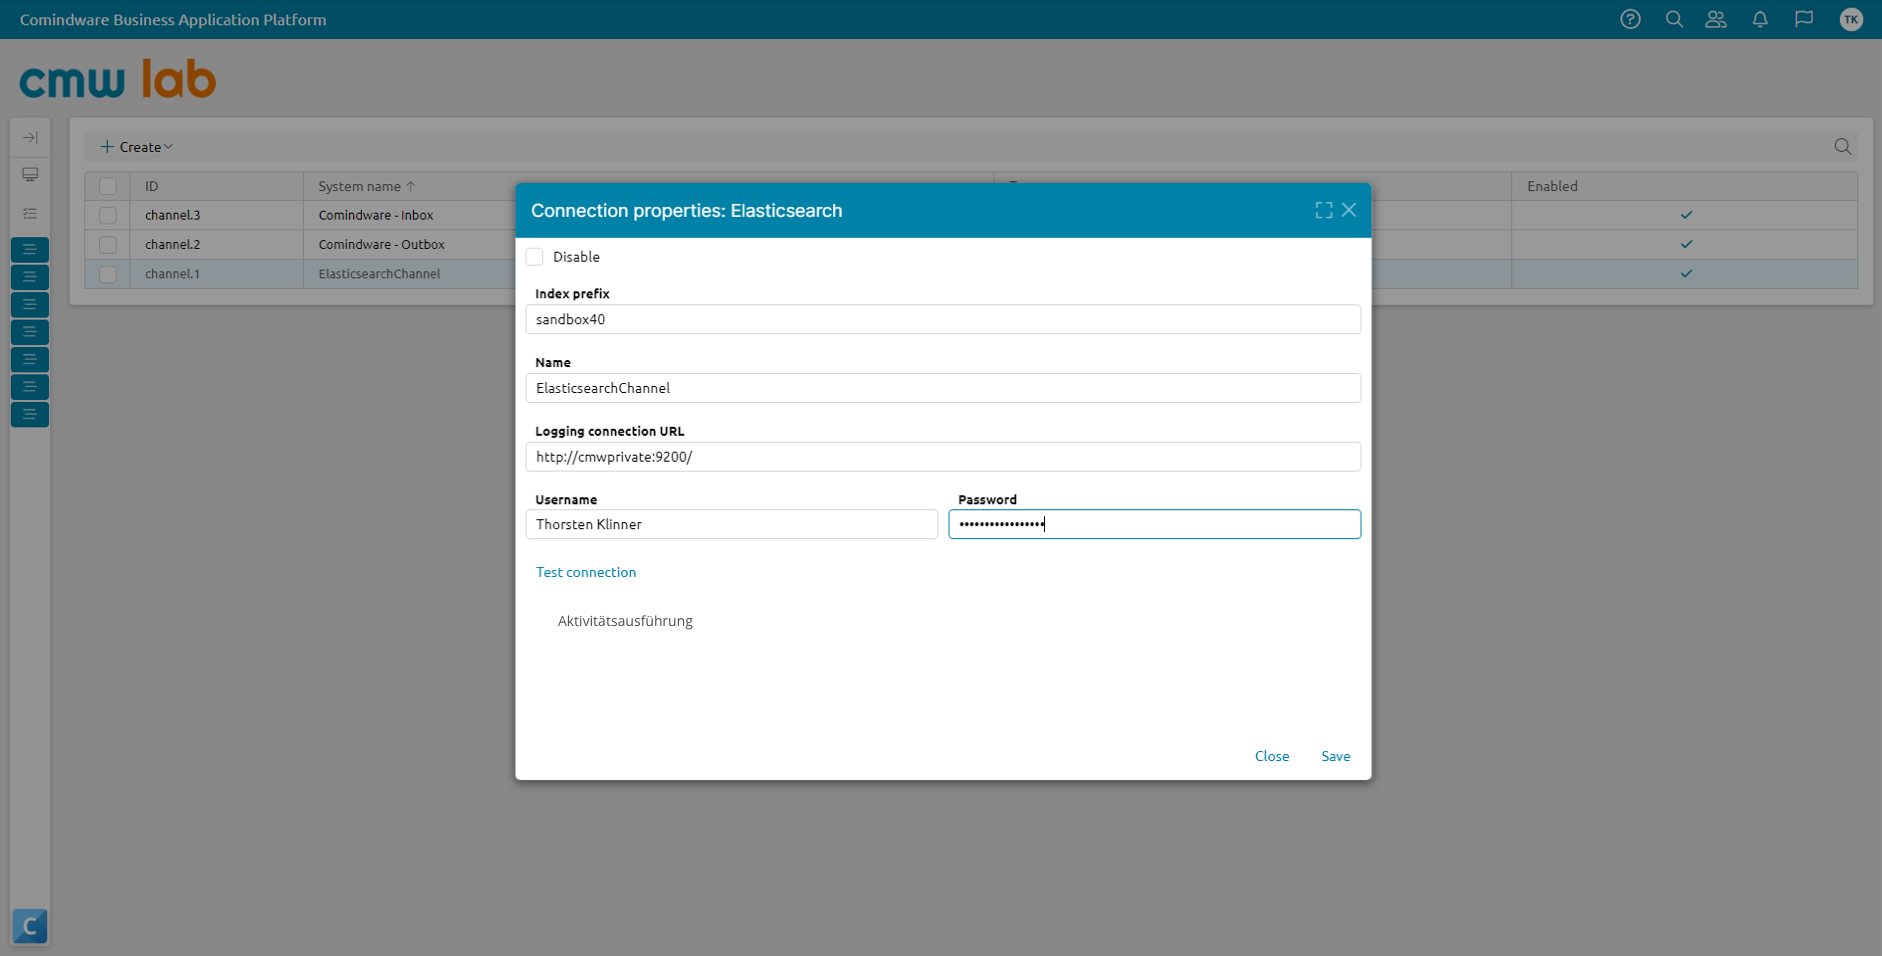Click the ElasticsearchChannel cell in table

point(379,274)
